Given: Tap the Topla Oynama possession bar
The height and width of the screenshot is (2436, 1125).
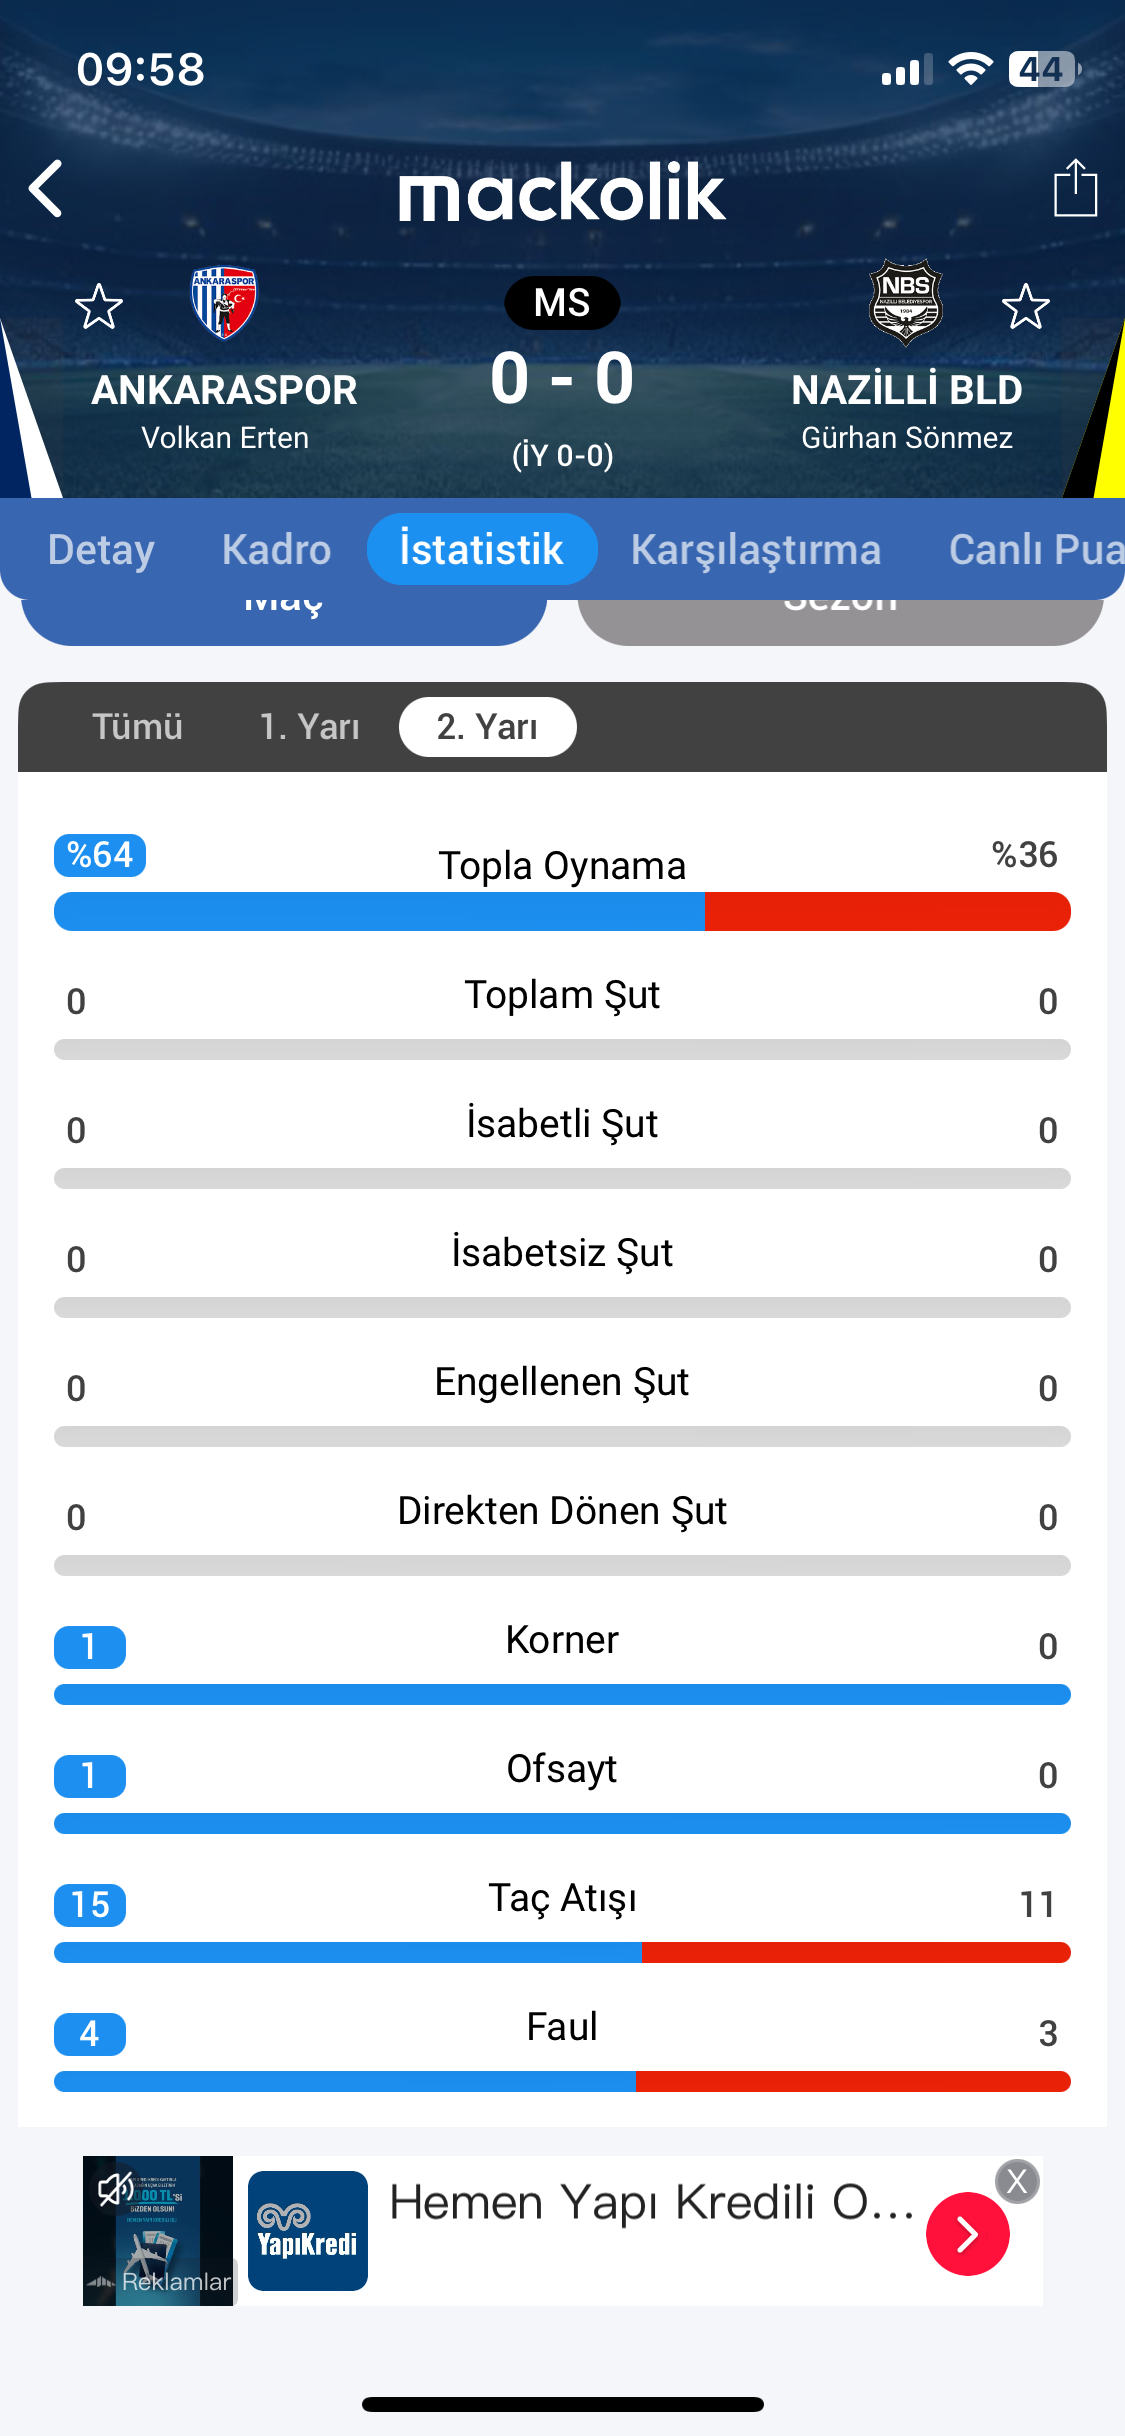Looking at the screenshot, I should pos(562,911).
